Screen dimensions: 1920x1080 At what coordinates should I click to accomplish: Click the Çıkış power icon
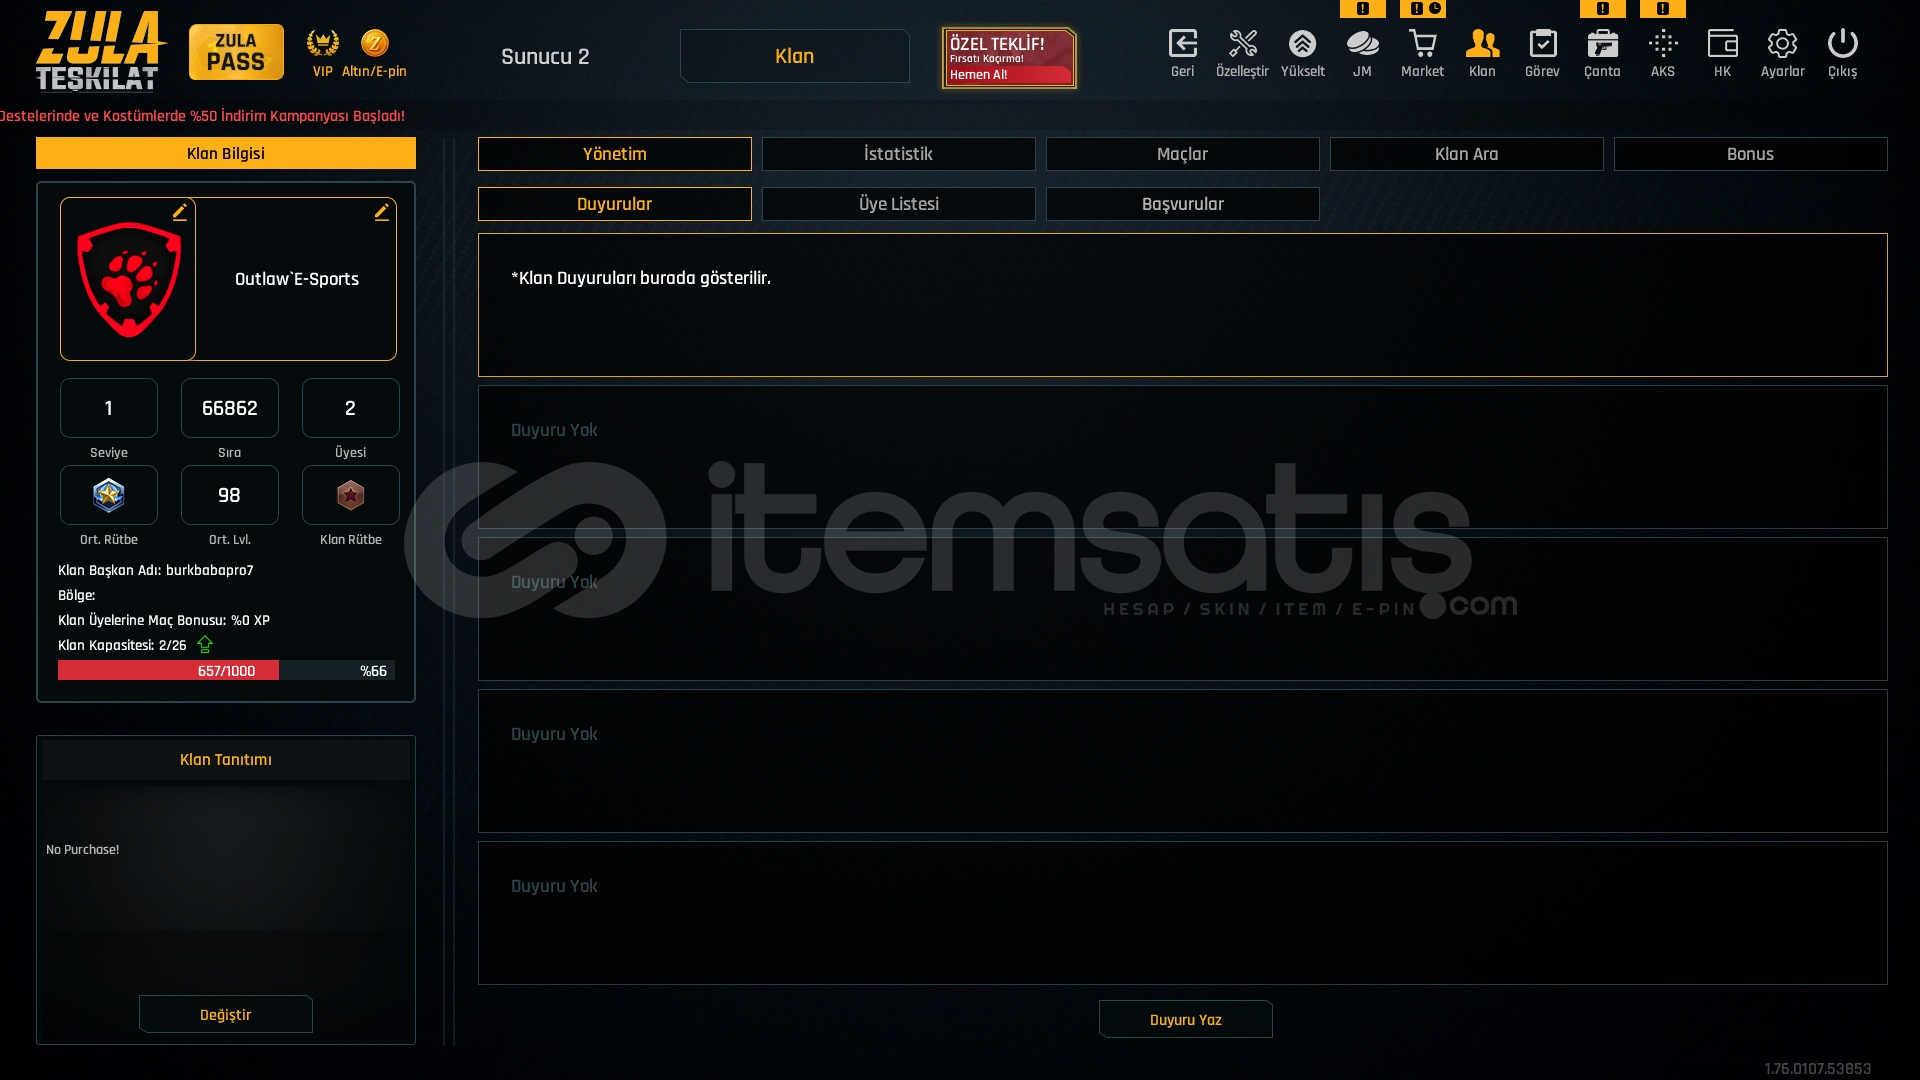pos(1842,44)
